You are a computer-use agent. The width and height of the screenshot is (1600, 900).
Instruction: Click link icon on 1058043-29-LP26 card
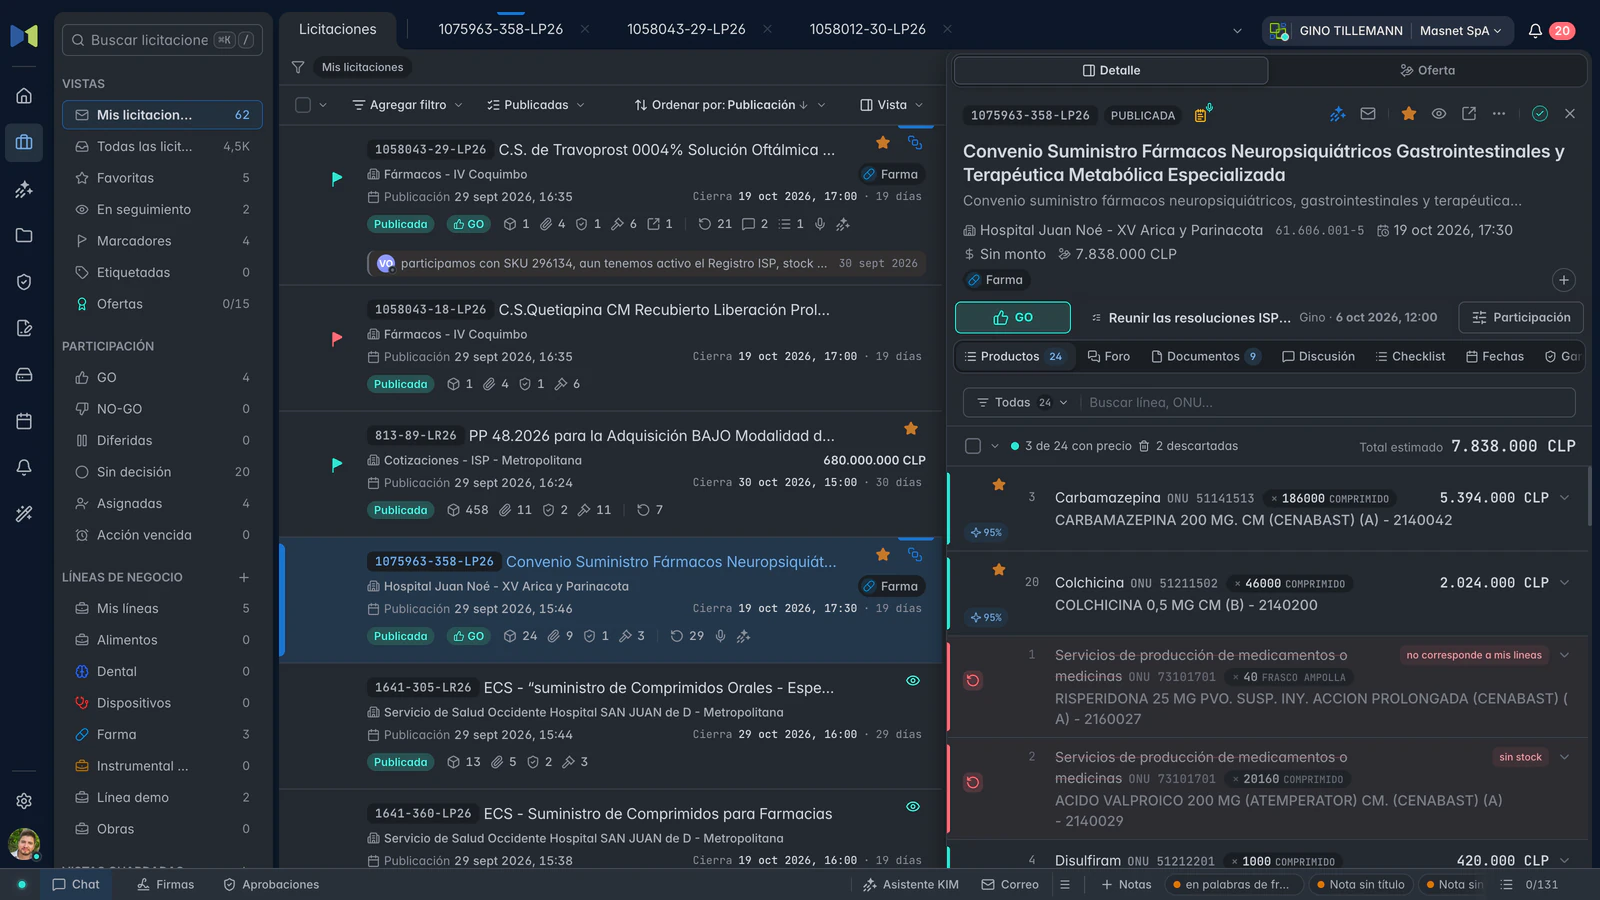915,143
